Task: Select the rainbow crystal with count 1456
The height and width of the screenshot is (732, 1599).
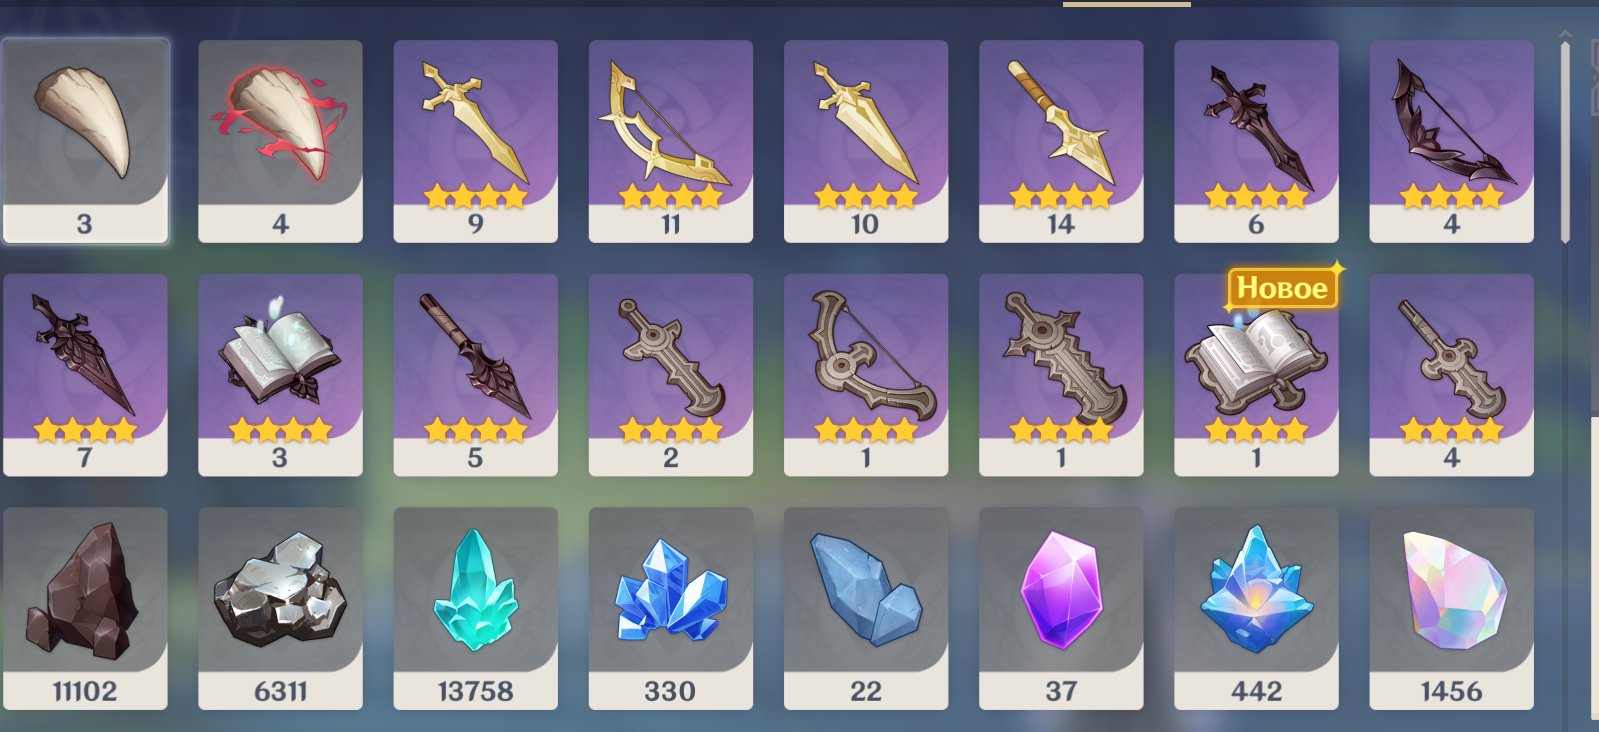Action: click(1451, 608)
